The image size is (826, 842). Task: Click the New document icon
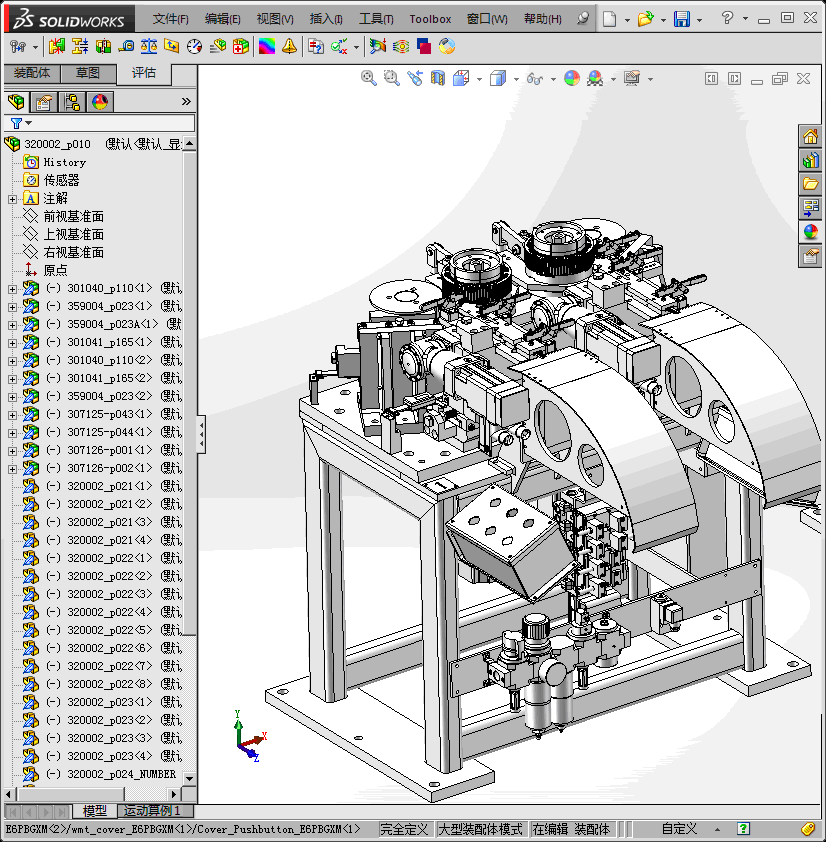(x=609, y=19)
